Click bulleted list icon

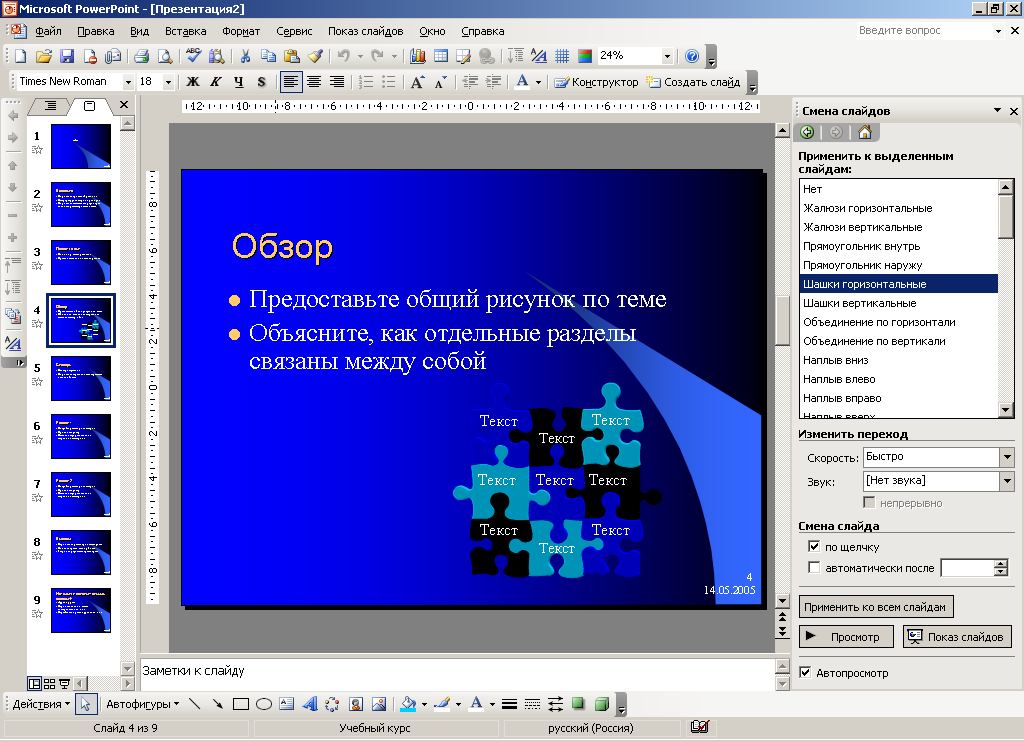pyautogui.click(x=389, y=82)
